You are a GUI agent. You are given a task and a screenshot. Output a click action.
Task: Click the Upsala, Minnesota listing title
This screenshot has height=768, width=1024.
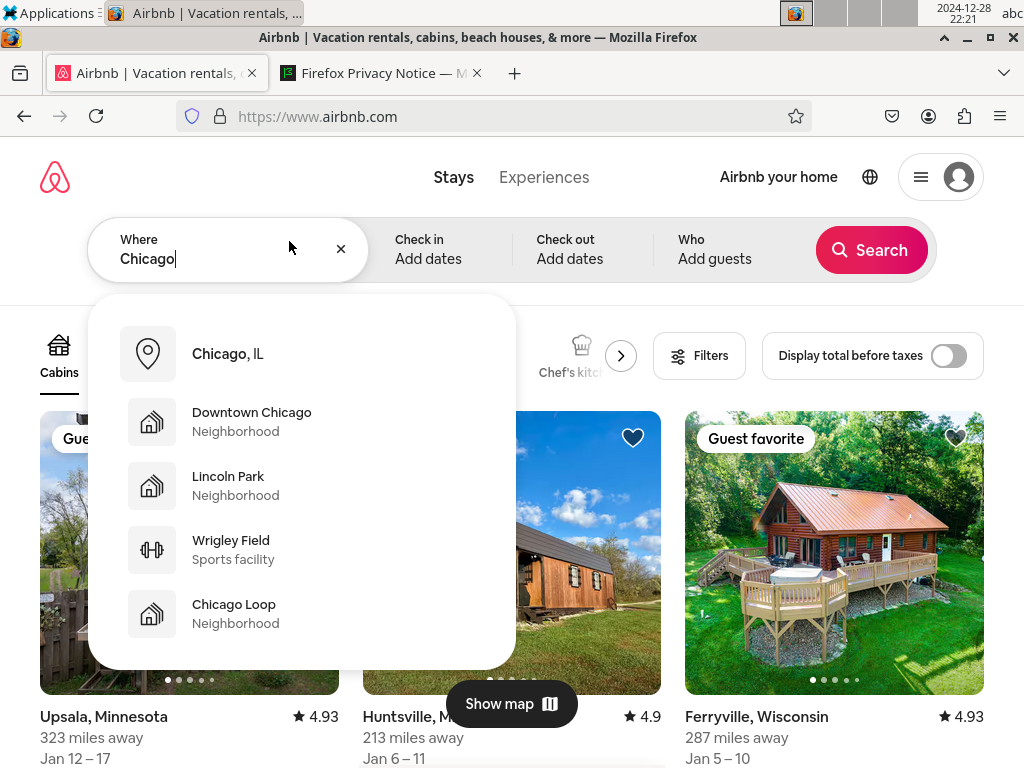pyautogui.click(x=104, y=716)
